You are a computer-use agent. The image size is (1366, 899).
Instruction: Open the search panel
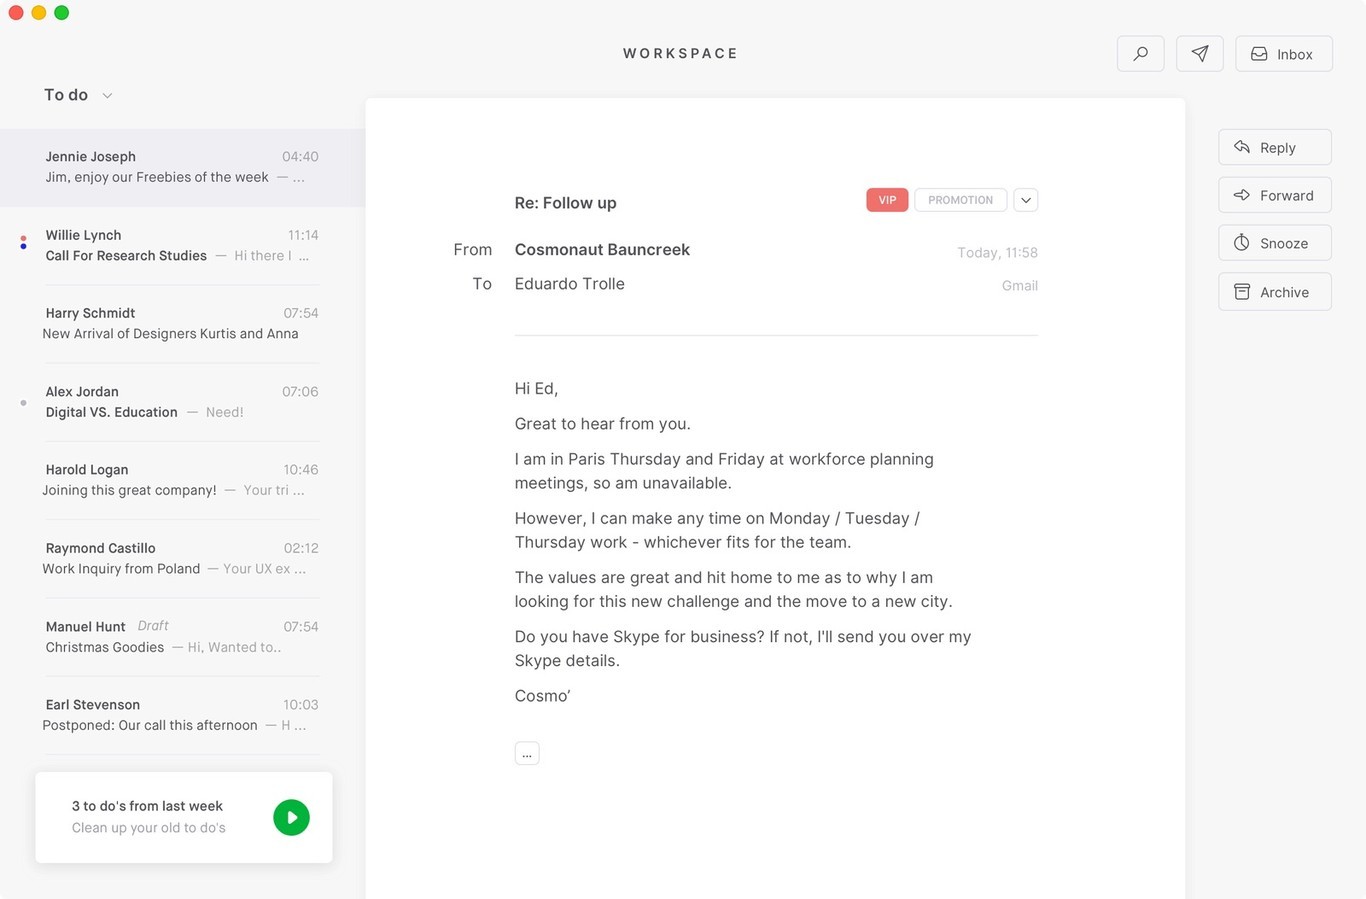click(1140, 53)
